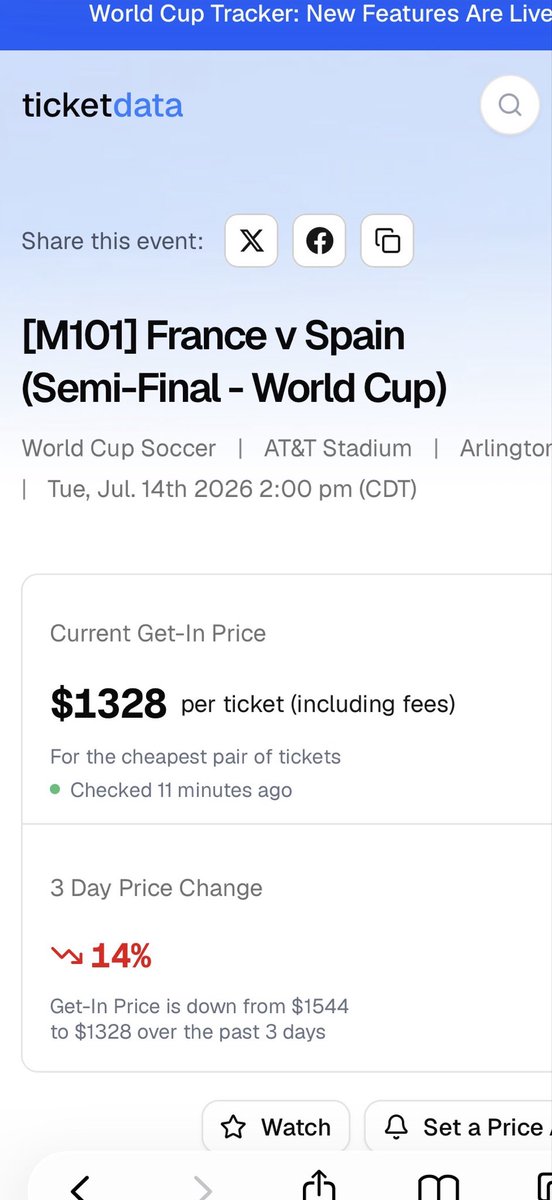Set a Price Alert with bell button
The width and height of the screenshot is (552, 1200).
pos(458,1127)
